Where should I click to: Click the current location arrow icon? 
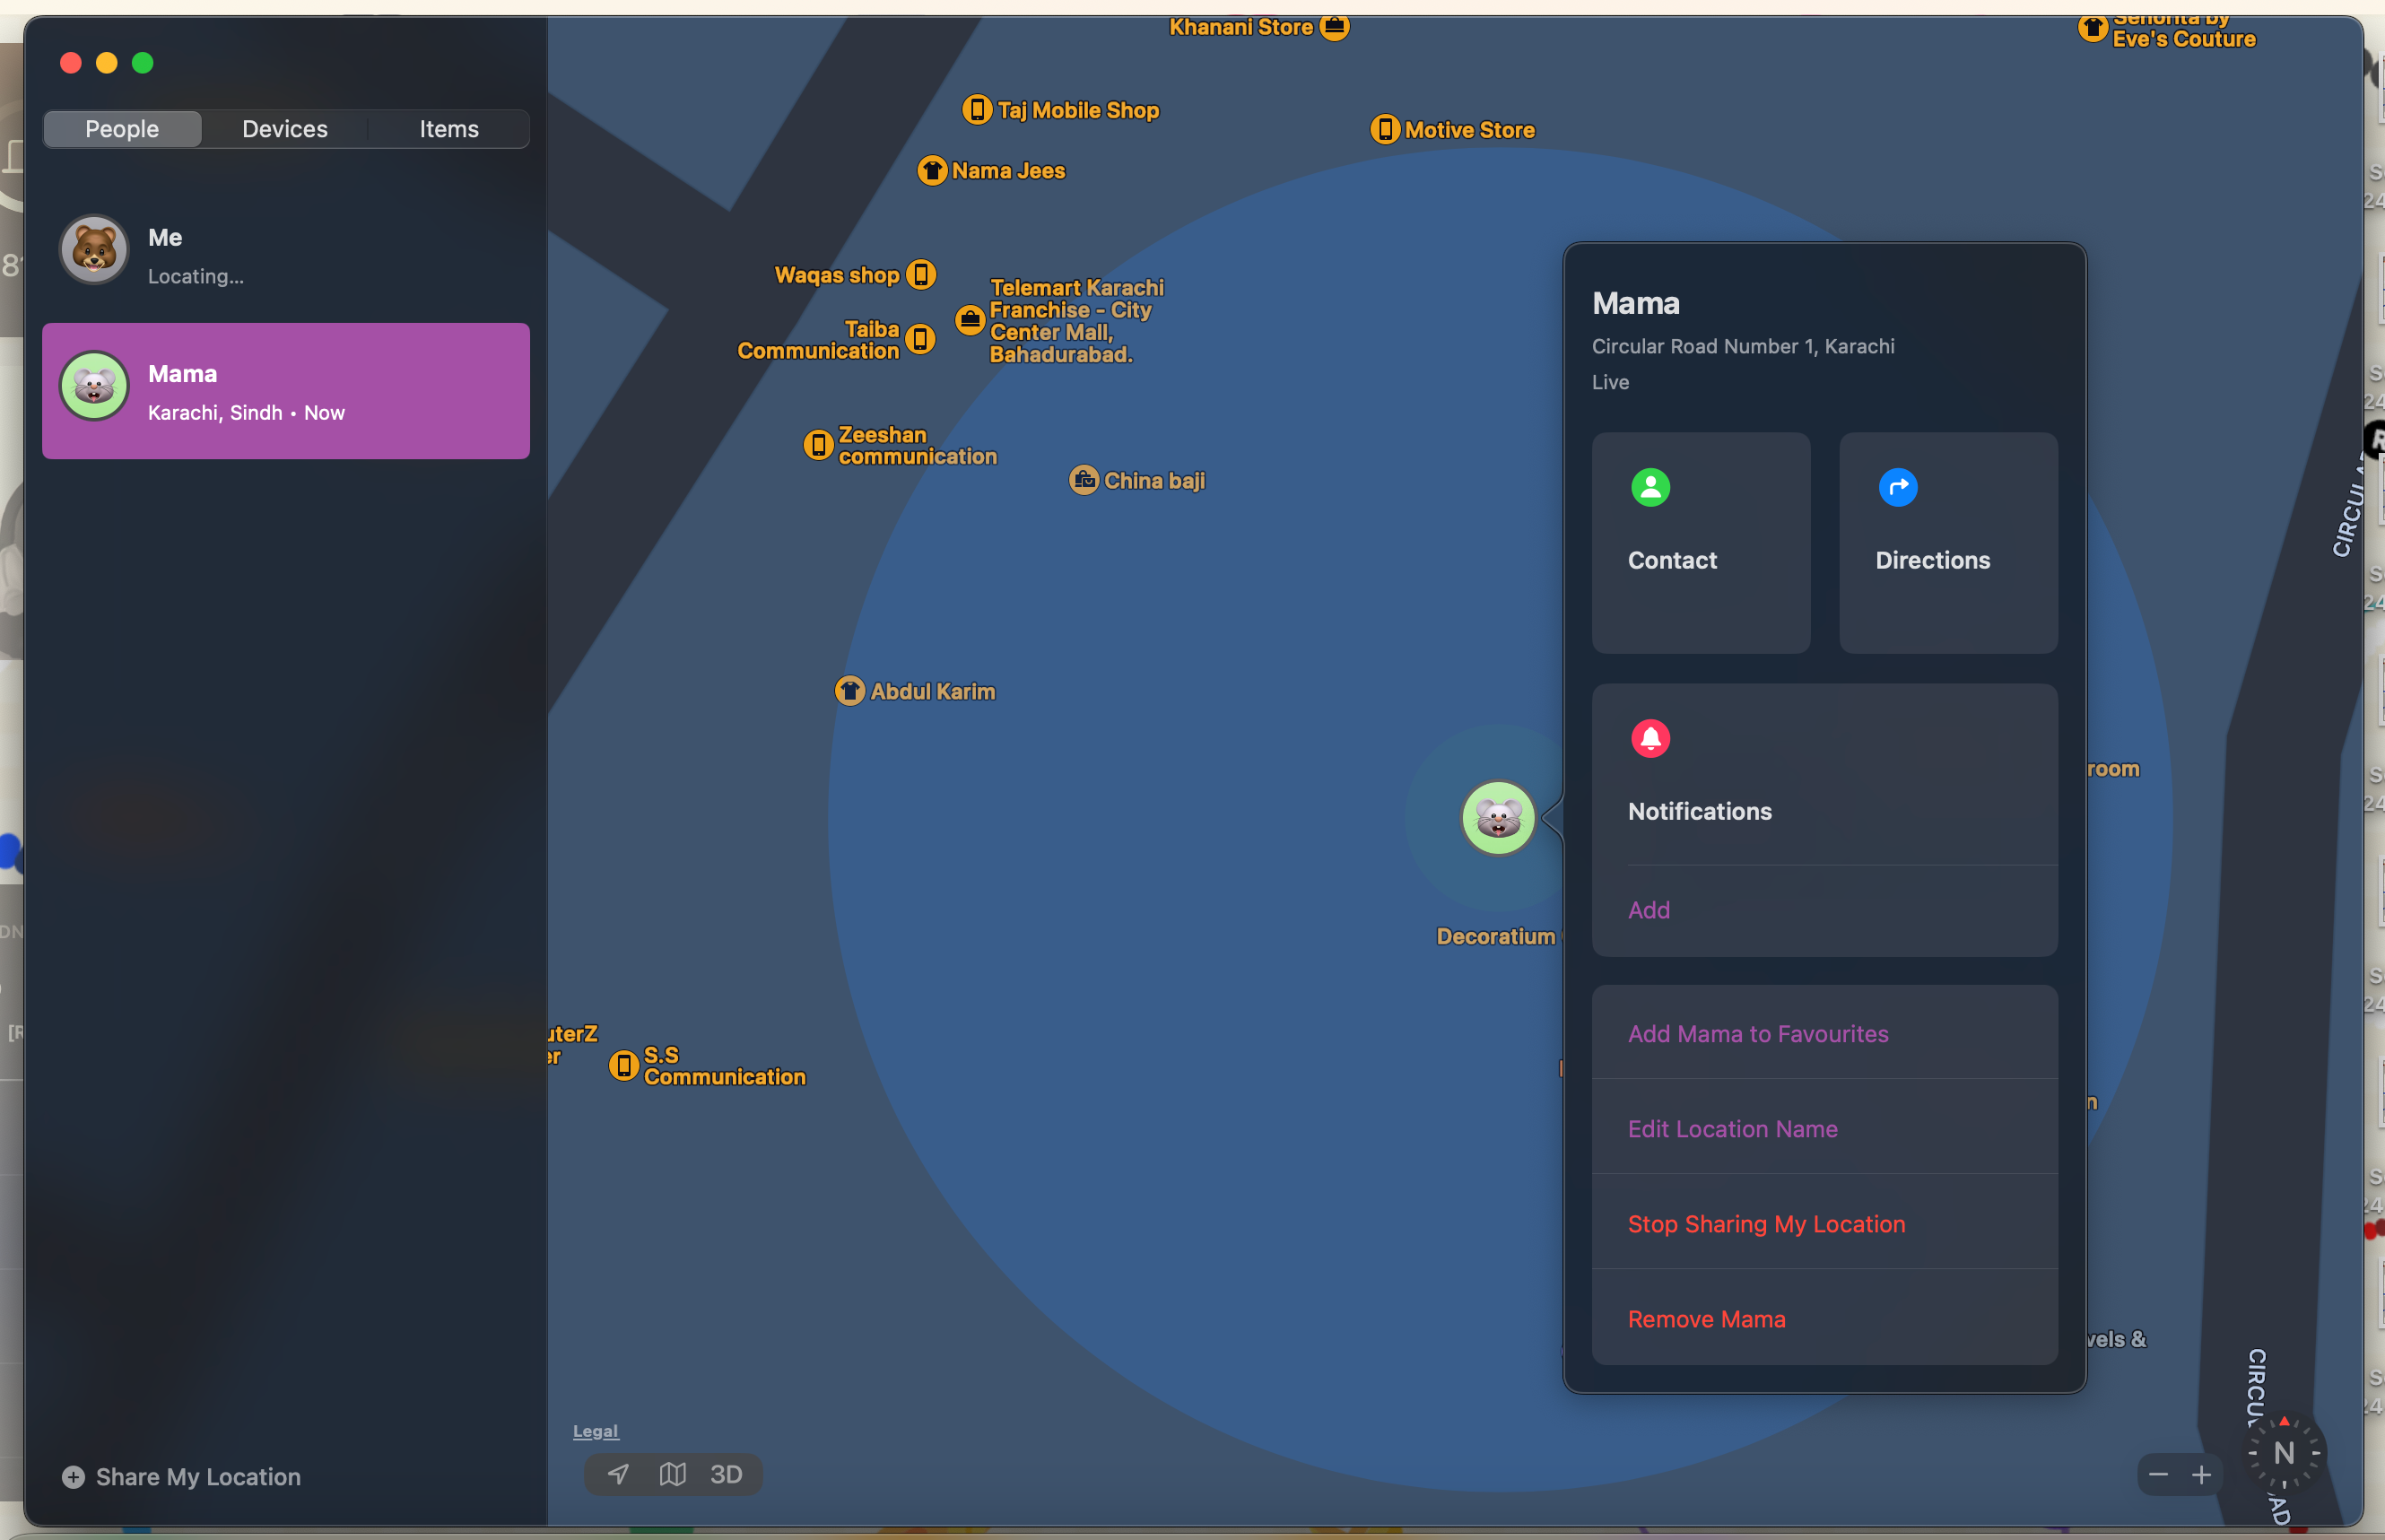click(618, 1474)
